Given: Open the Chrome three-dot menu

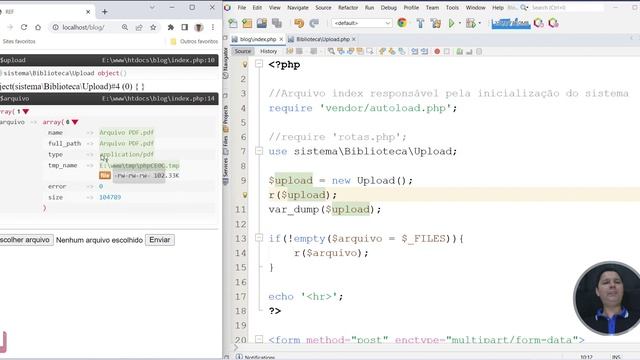Looking at the screenshot, I should click(x=213, y=27).
